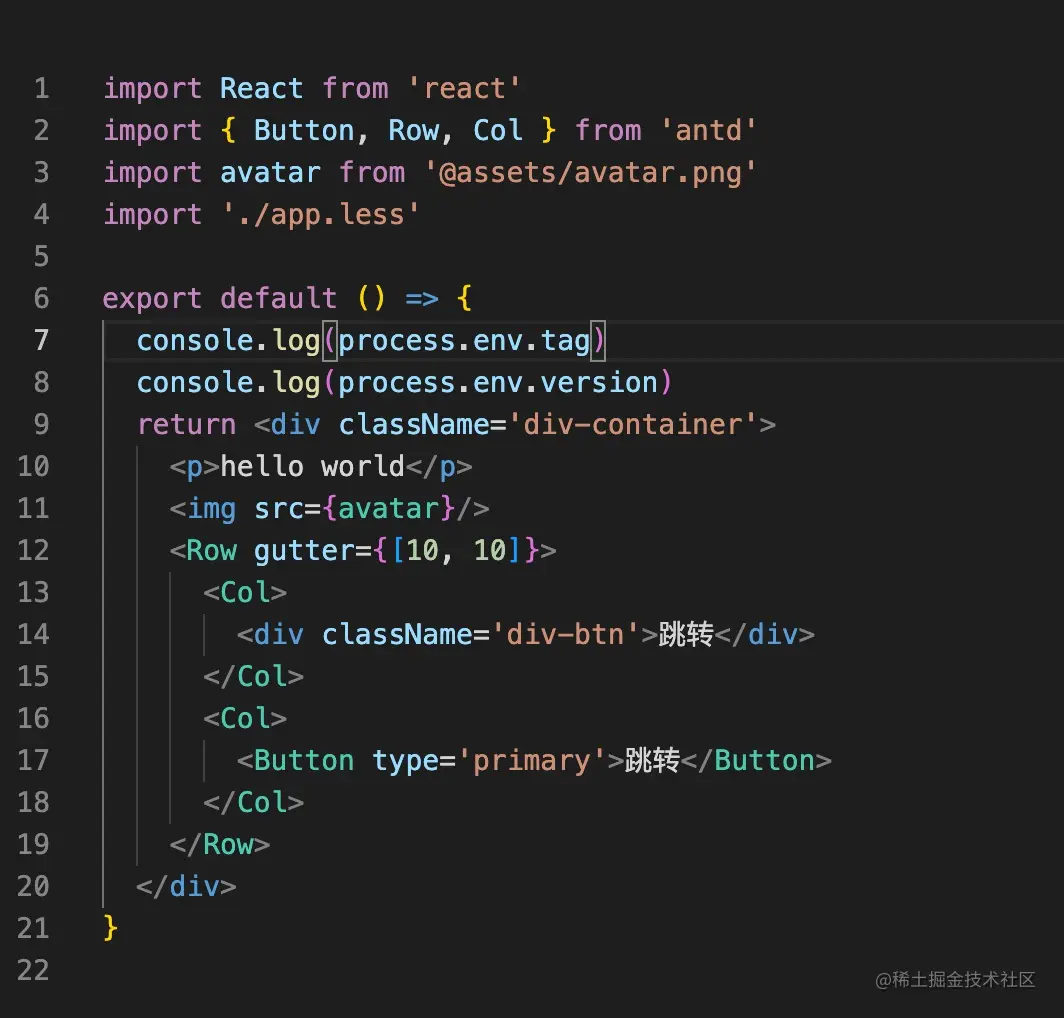Click the 'react' string on line 1

(465, 88)
